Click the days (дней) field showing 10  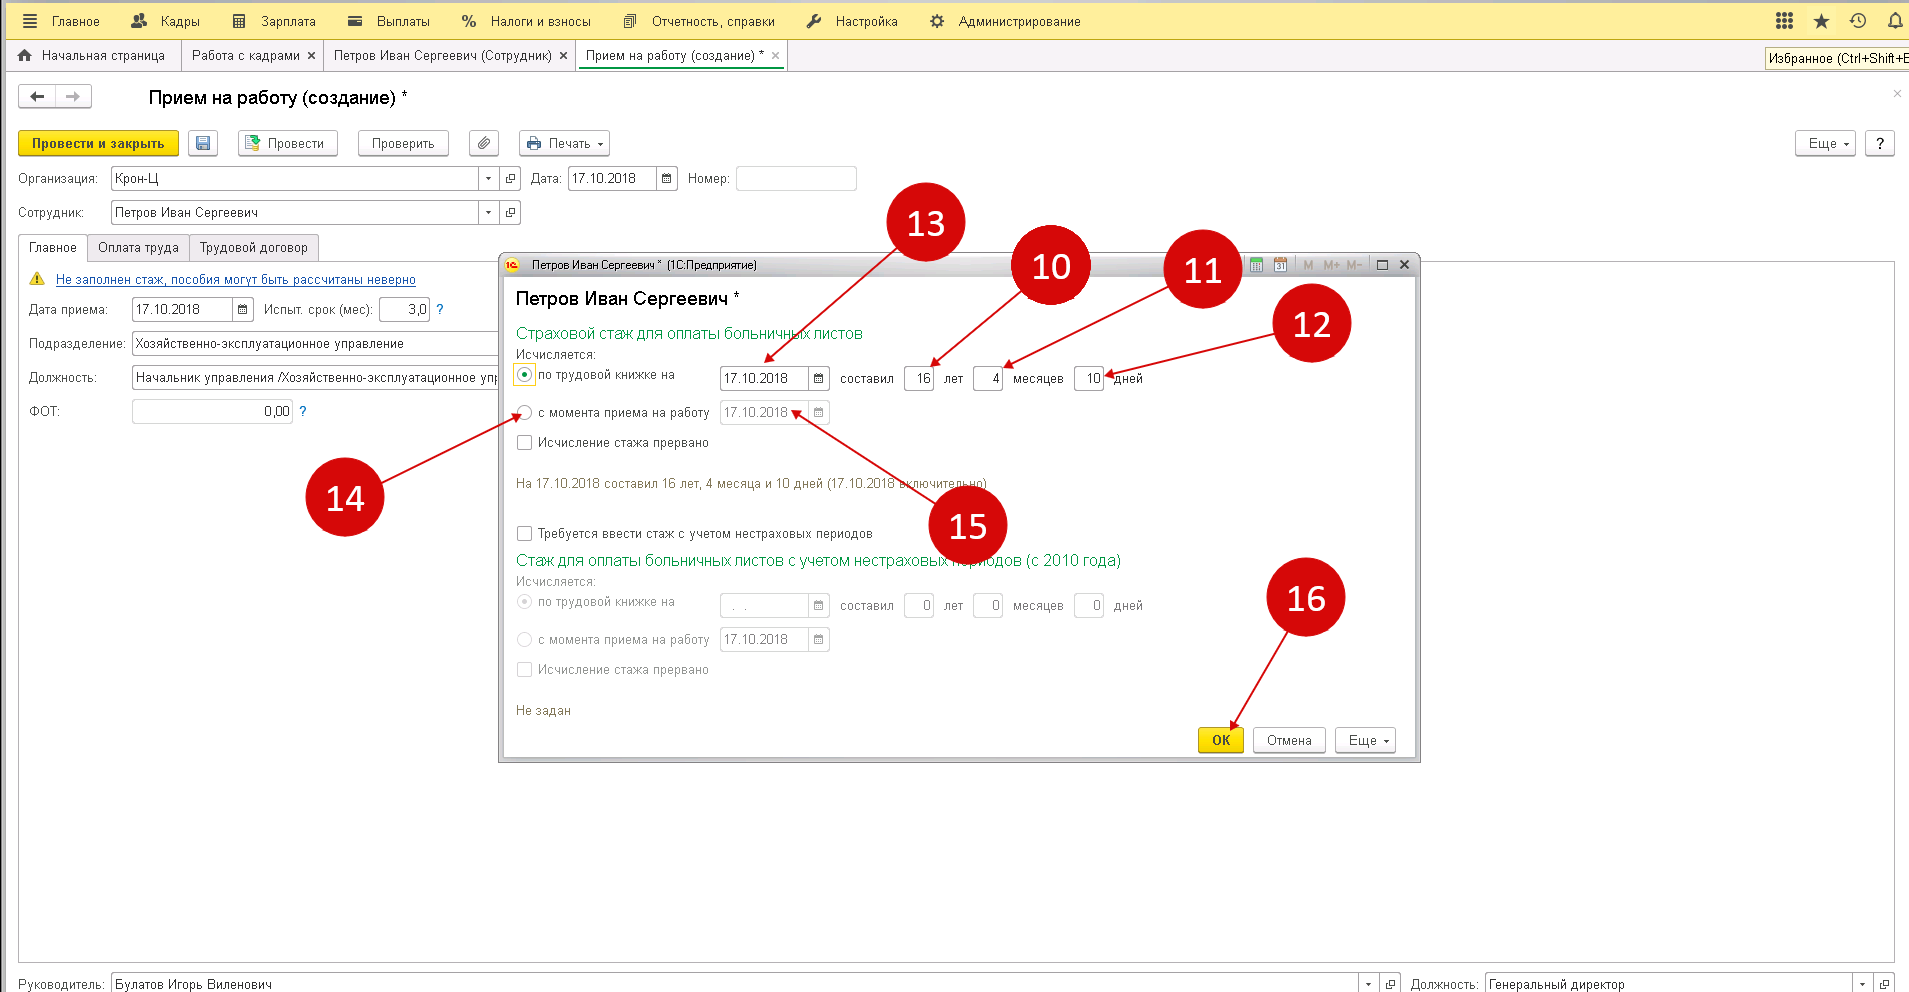pos(1089,379)
